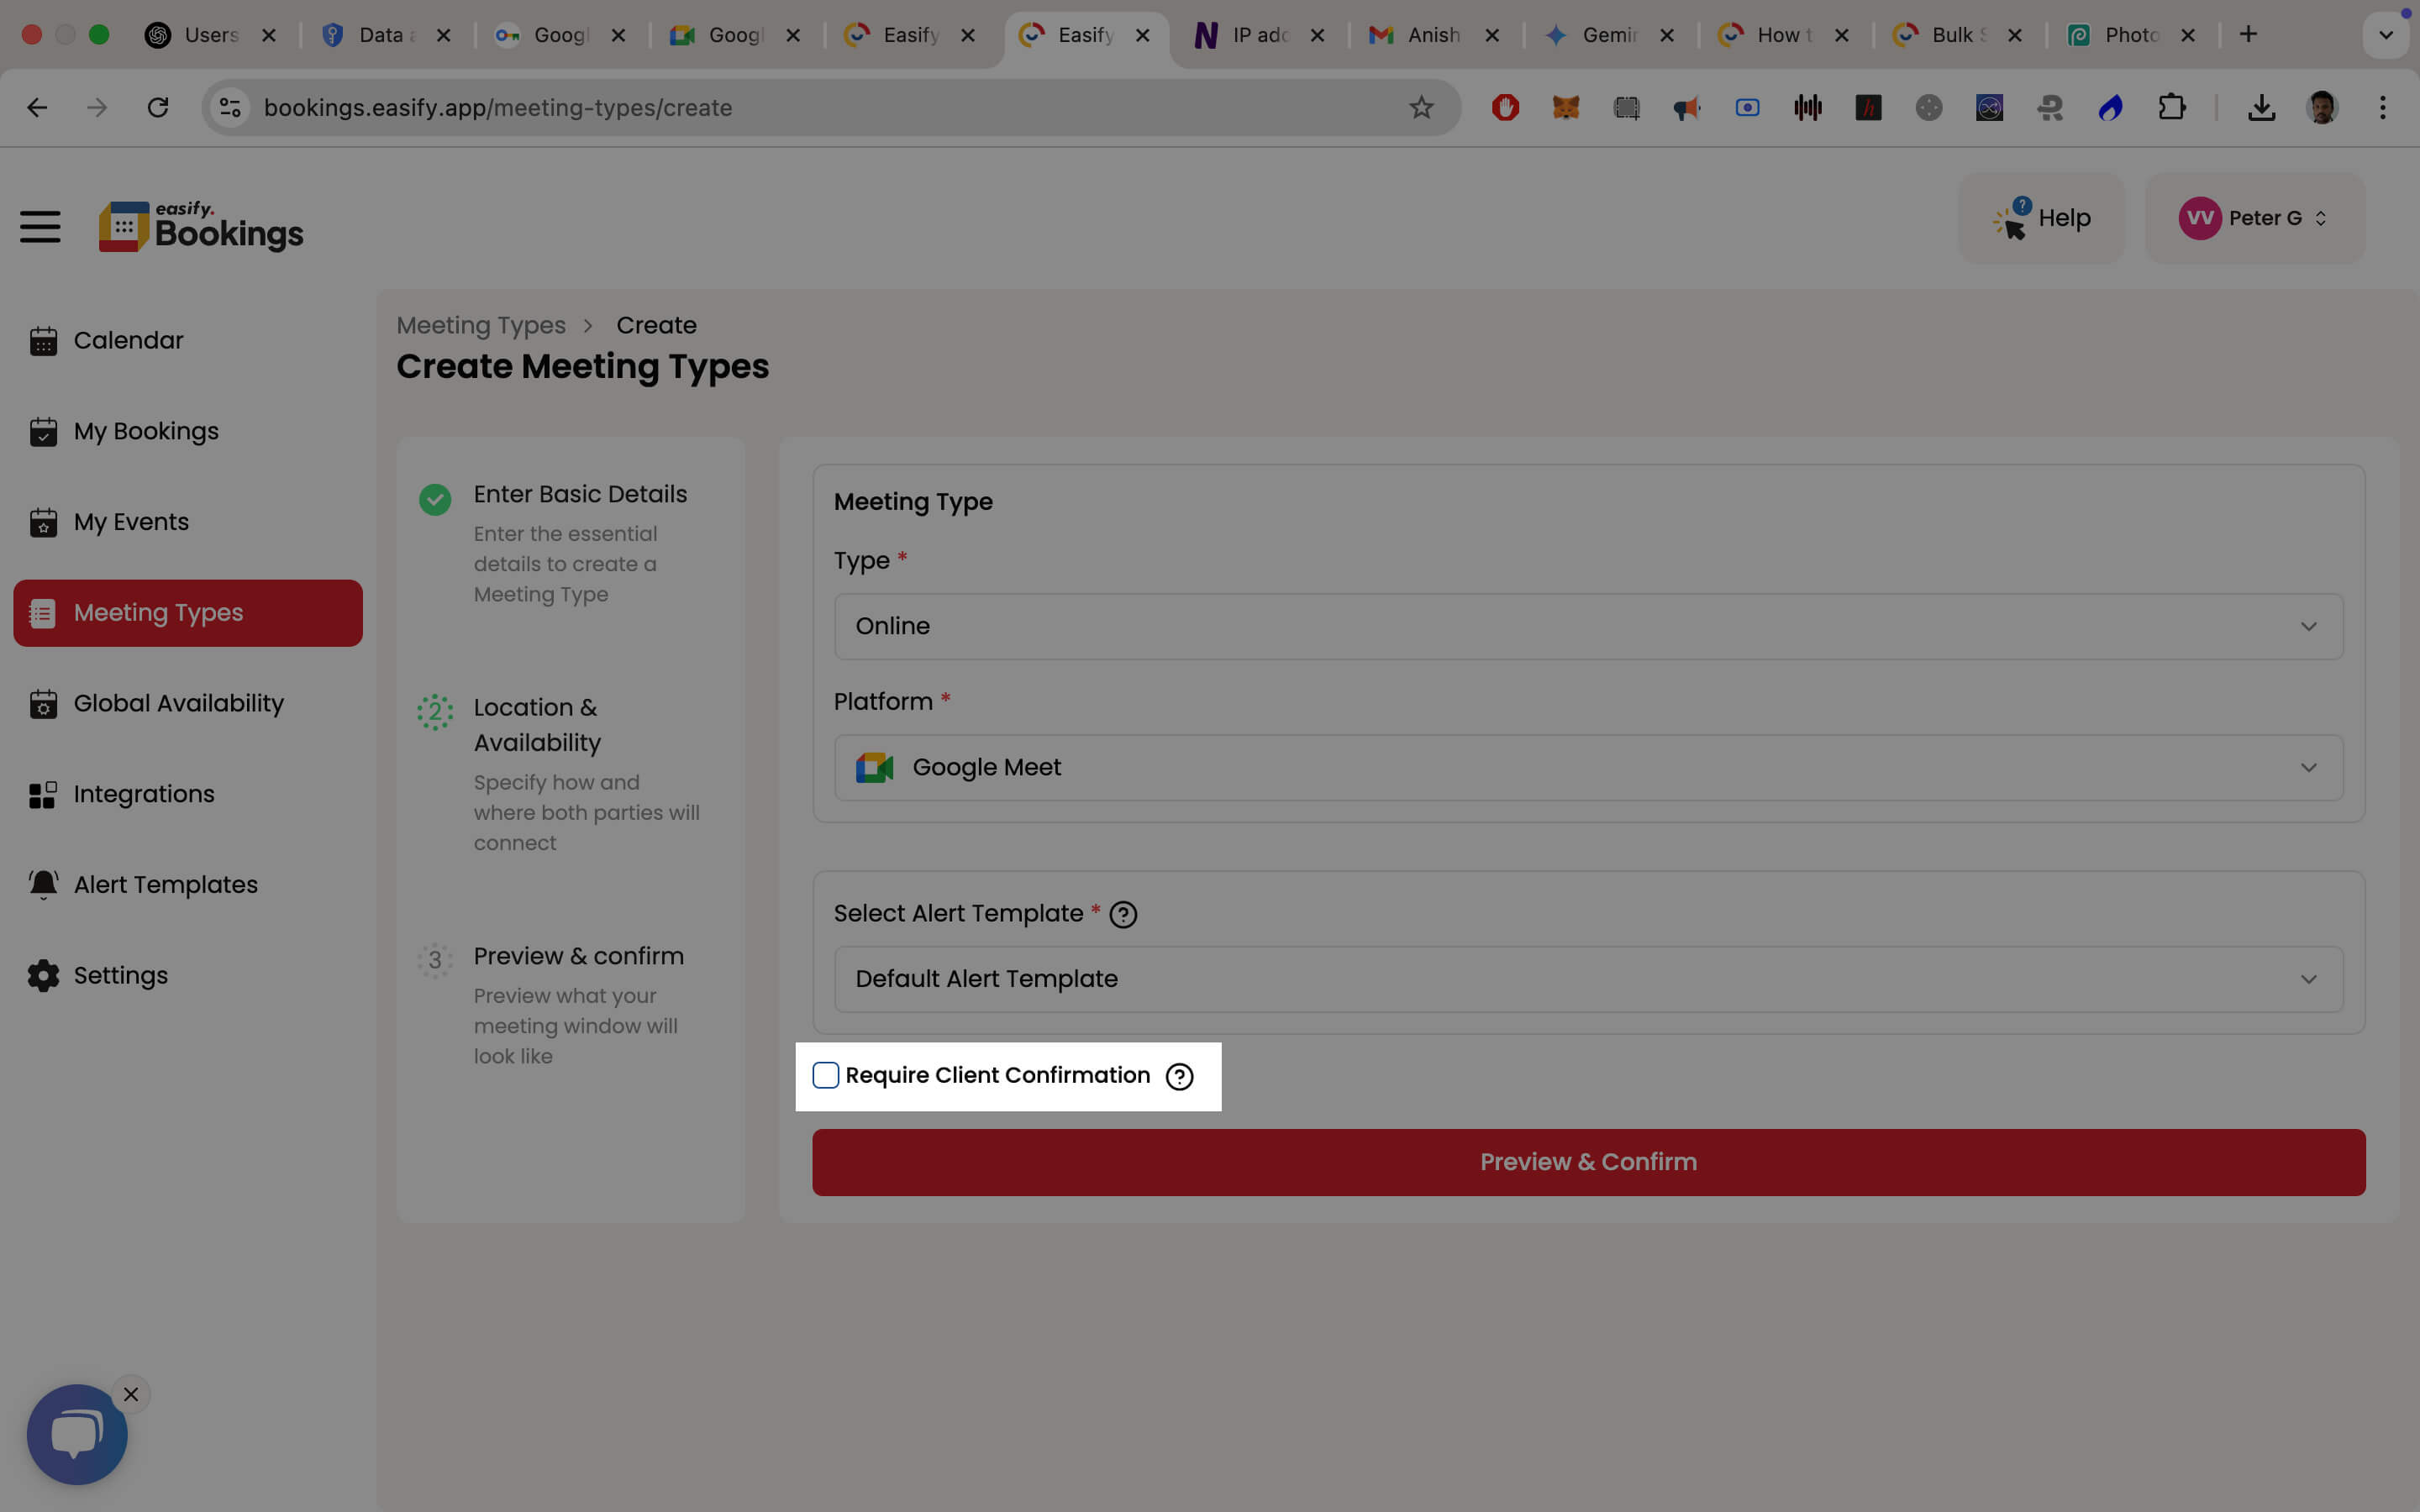Open Alert Templates sidebar item

[x=165, y=885]
